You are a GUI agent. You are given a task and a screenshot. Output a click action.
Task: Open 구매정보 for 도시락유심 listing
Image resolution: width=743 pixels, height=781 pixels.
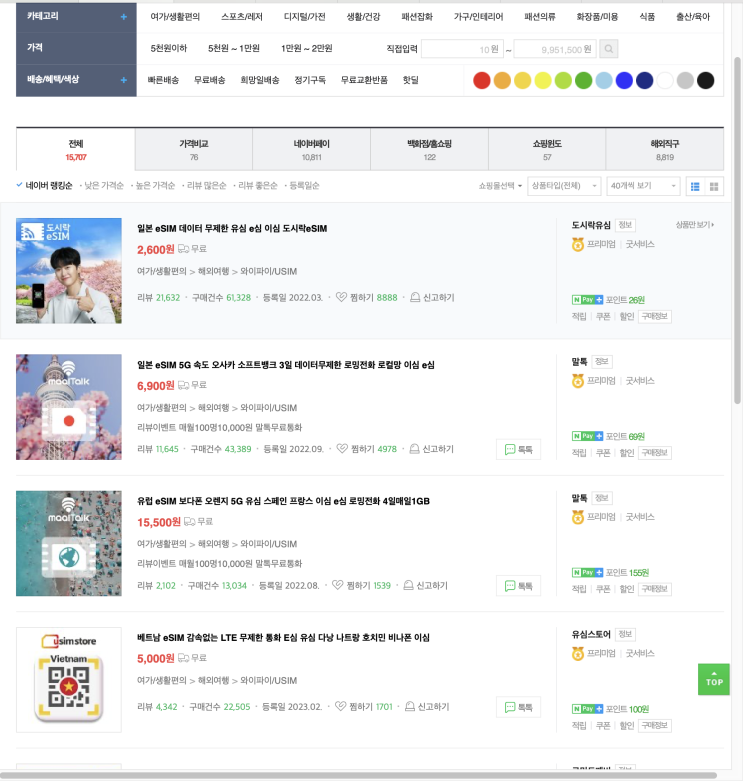pos(654,316)
